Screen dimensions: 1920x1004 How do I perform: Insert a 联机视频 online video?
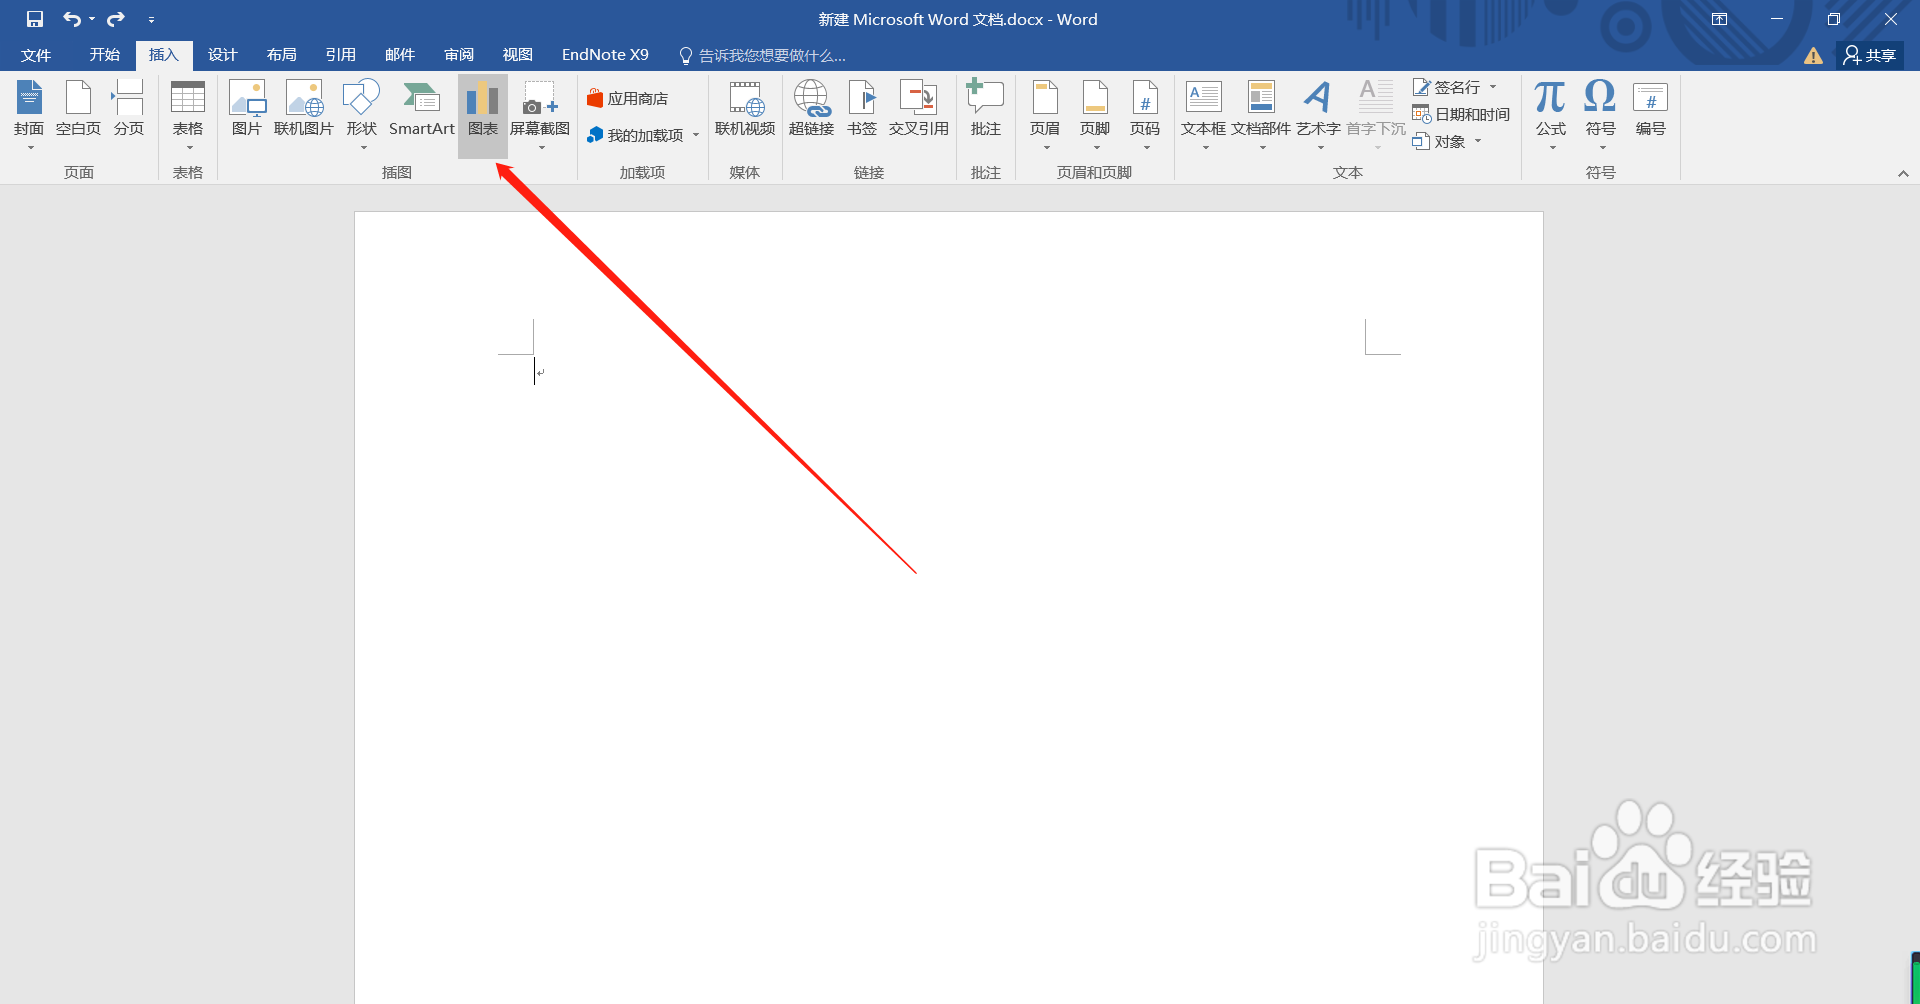pyautogui.click(x=745, y=108)
